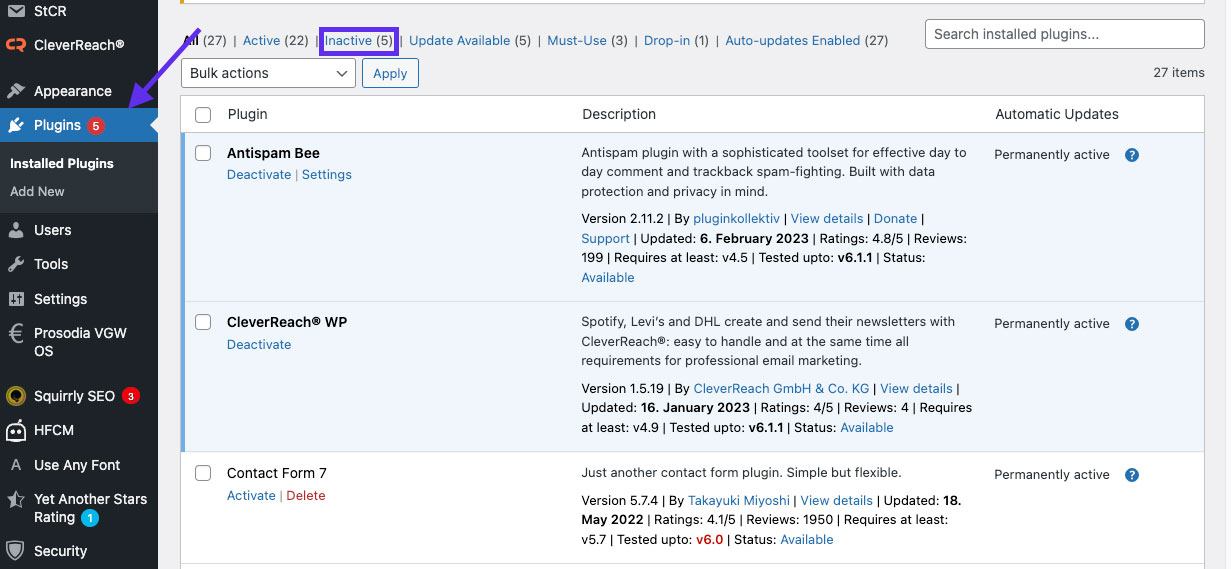Filter plugins by Drop-in (1)
Screen dimensions: 1231x569
point(676,41)
